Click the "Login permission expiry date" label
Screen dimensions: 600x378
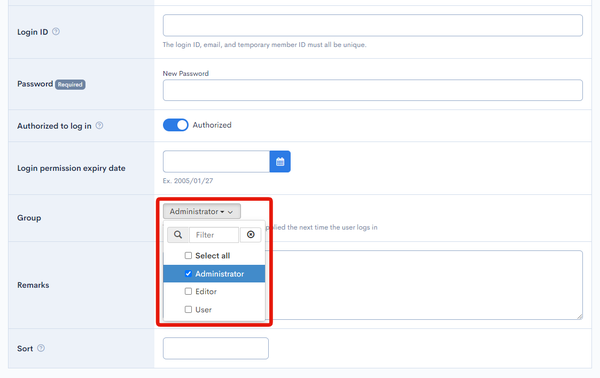71,168
